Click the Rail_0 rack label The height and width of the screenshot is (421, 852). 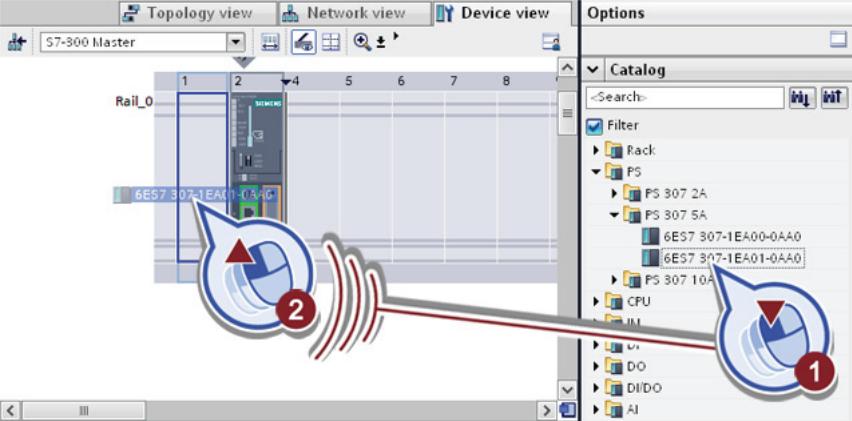pyautogui.click(x=134, y=102)
